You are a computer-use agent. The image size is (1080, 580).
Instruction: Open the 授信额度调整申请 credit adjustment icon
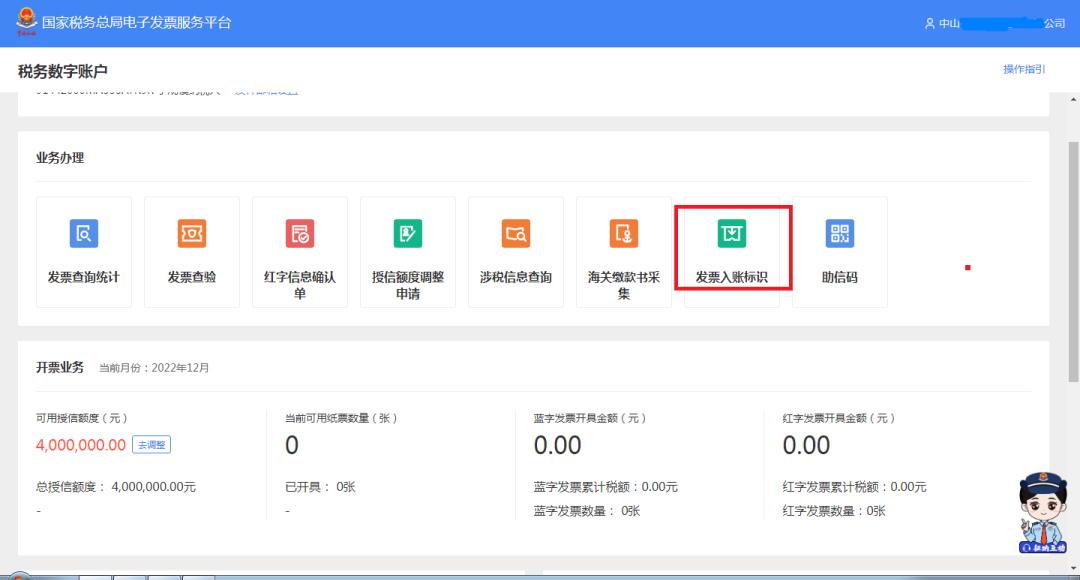point(407,250)
